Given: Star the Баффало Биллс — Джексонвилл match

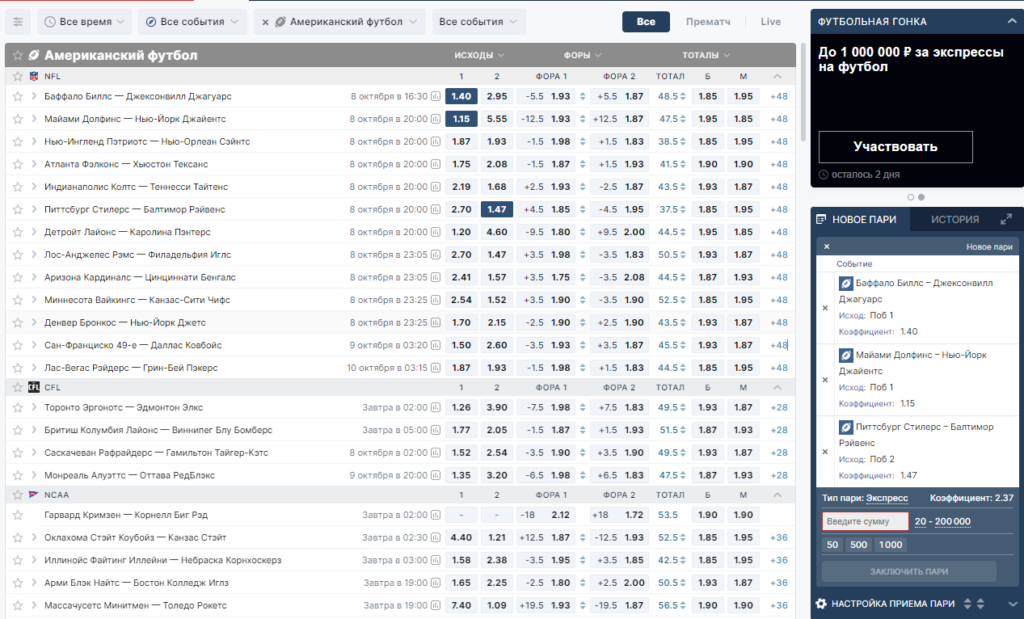Looking at the screenshot, I should (x=18, y=97).
